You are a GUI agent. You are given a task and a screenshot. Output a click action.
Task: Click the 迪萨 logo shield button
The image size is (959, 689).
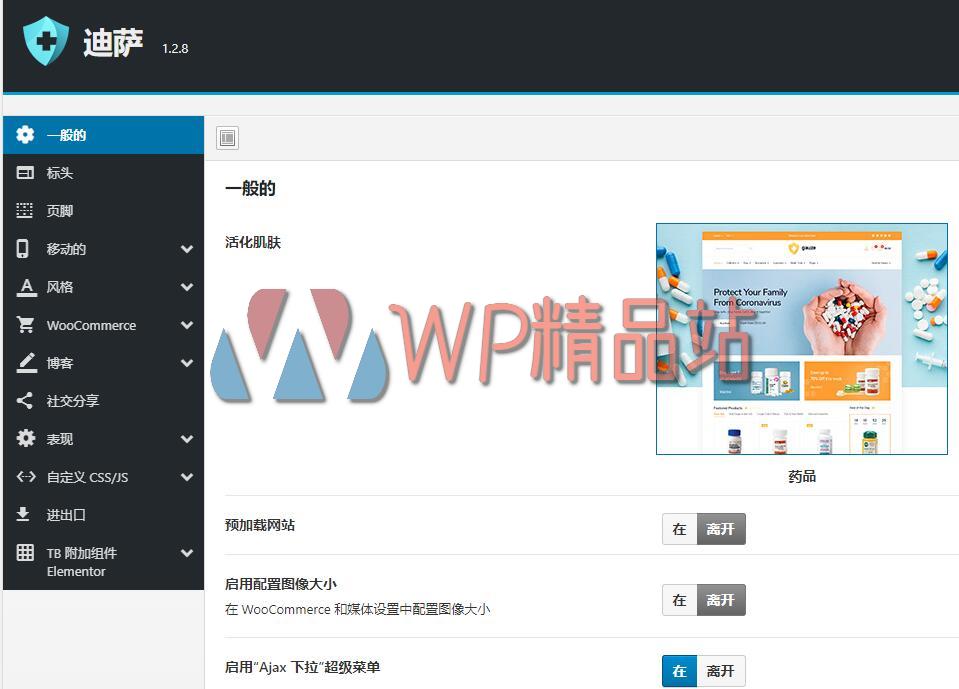point(45,40)
